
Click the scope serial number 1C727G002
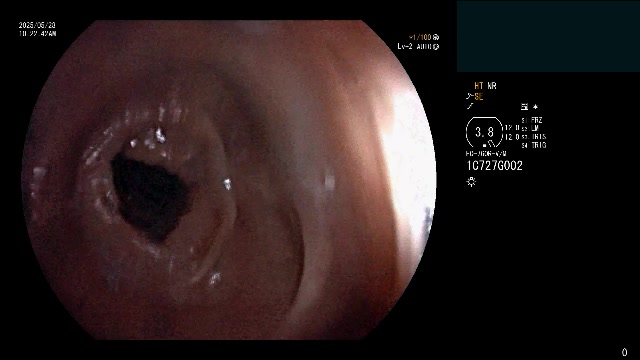tap(494, 165)
